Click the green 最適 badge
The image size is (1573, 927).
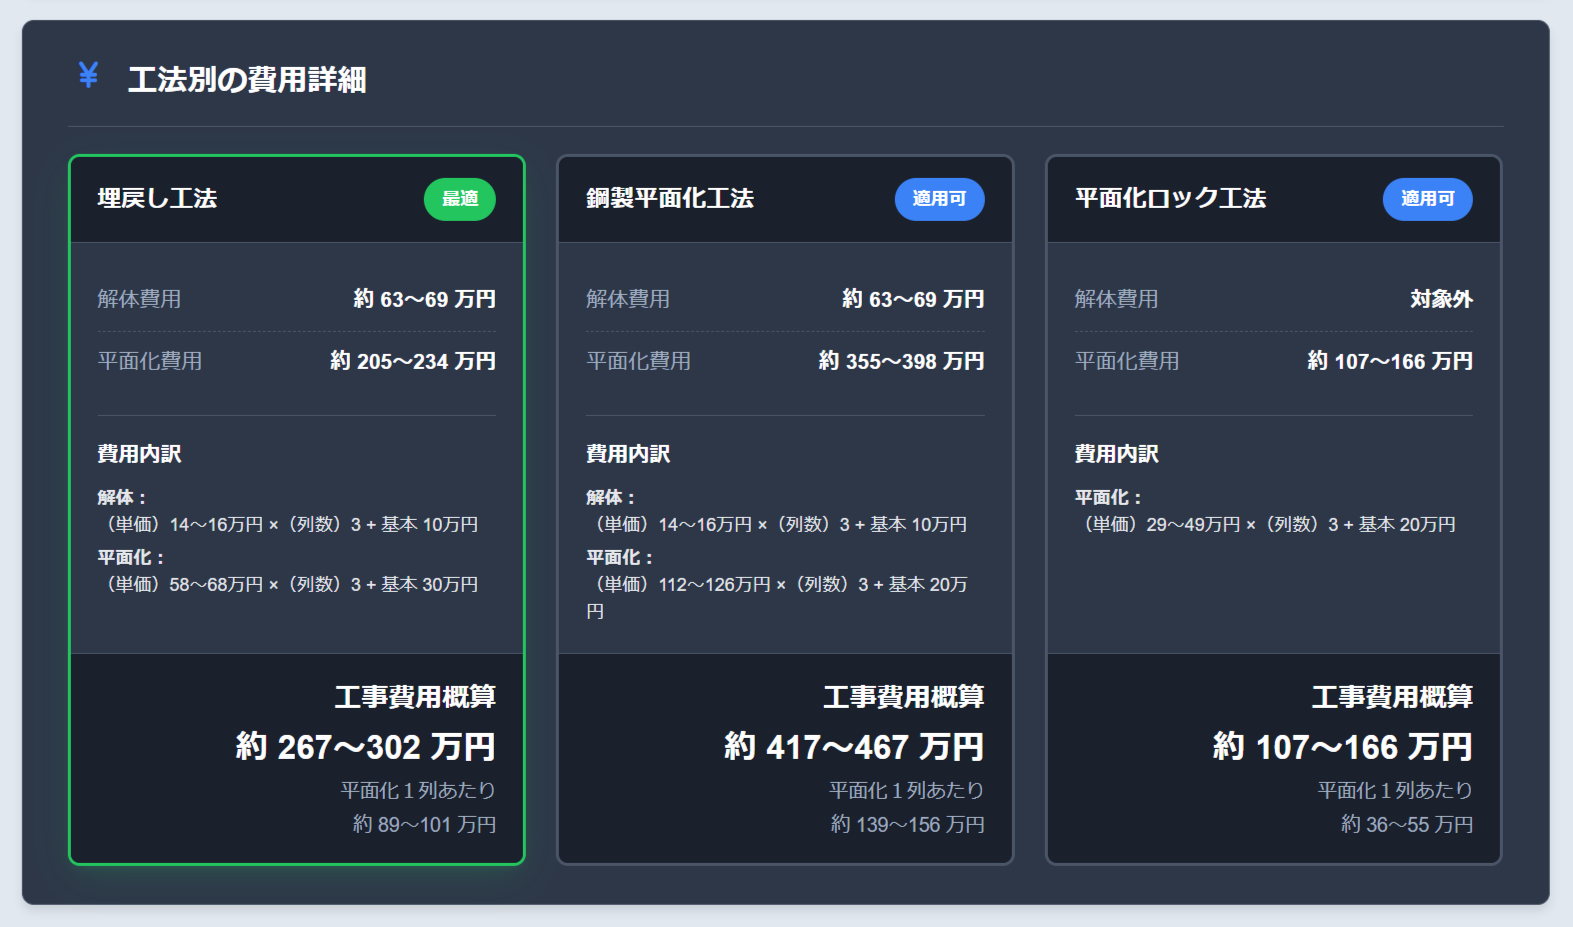[459, 199]
